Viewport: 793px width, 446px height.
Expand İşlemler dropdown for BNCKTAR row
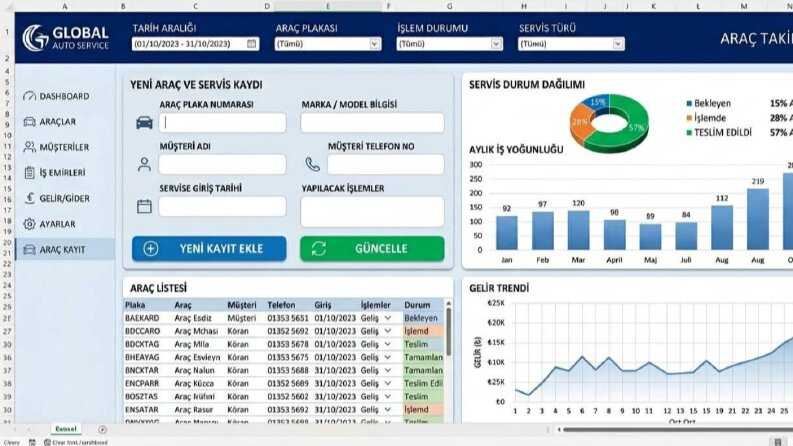pos(387,371)
